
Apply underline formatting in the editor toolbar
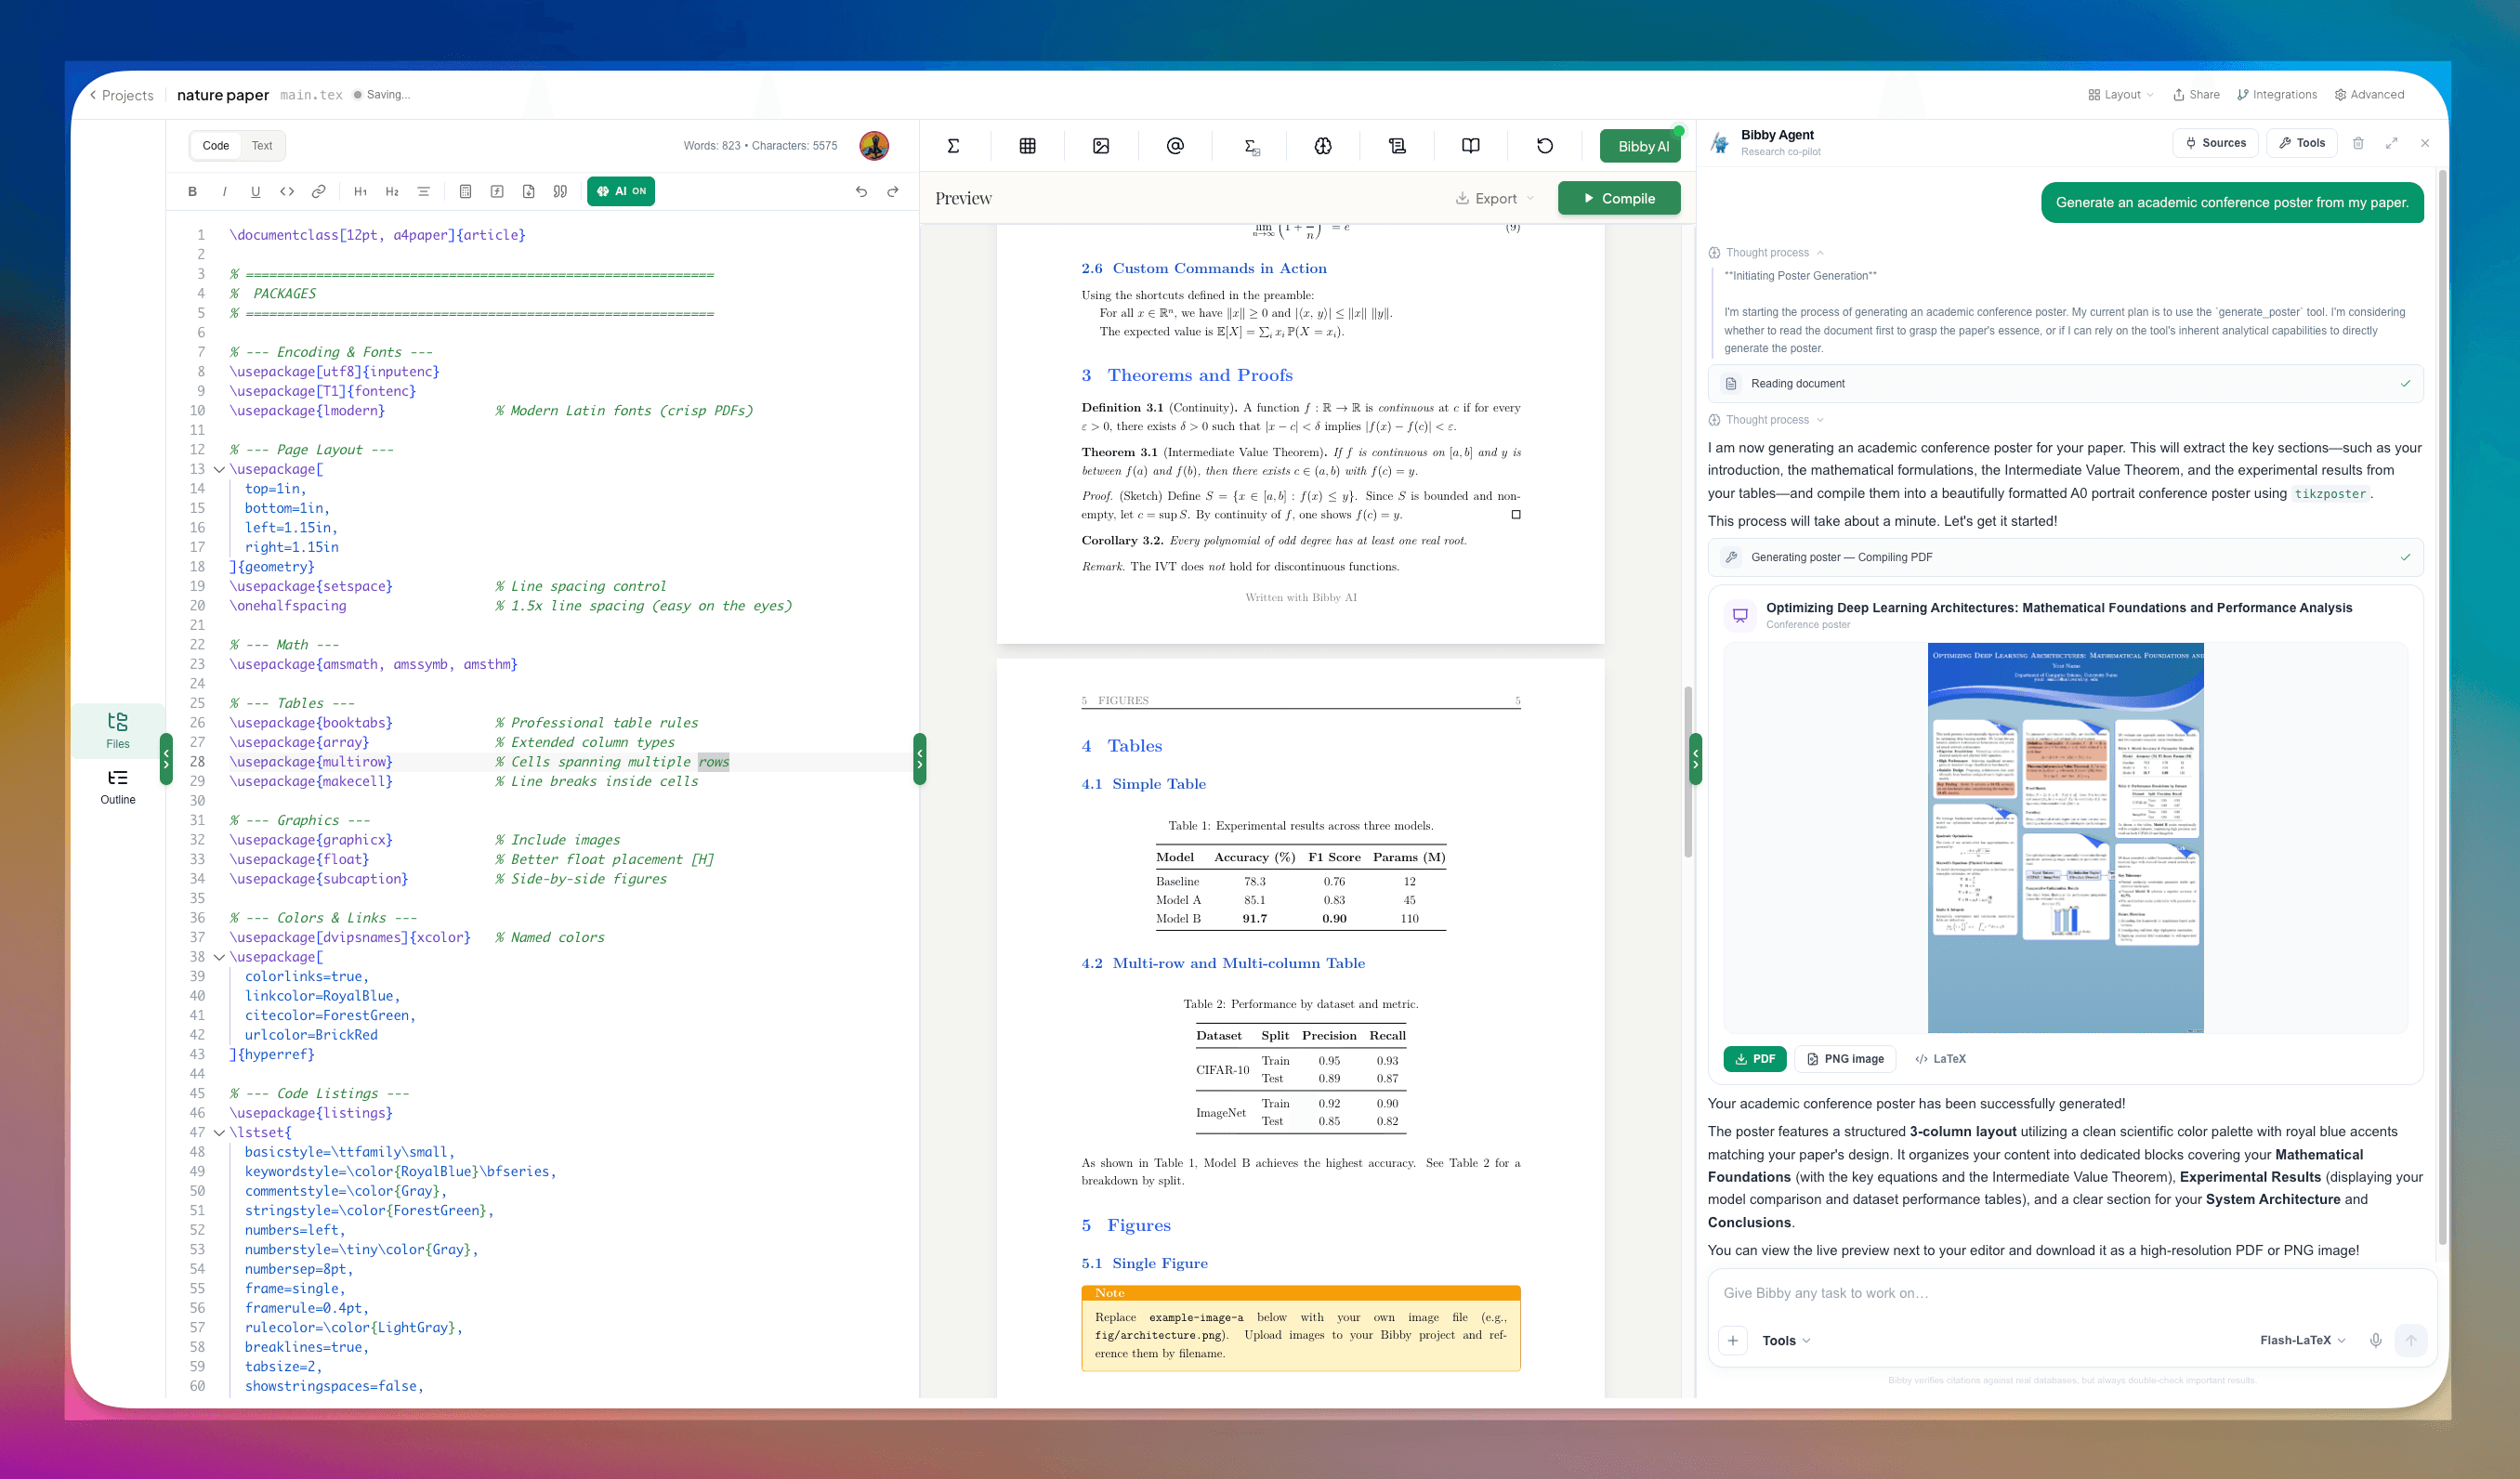[255, 191]
